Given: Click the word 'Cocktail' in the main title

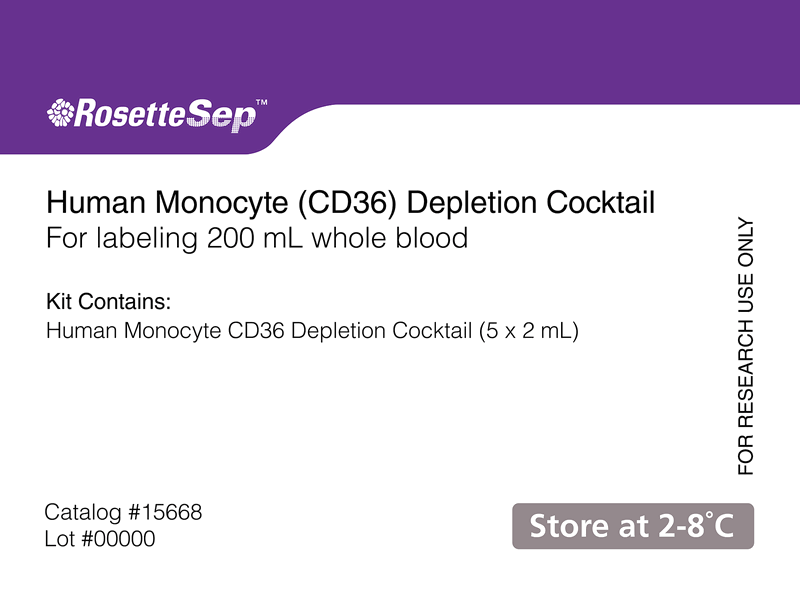Looking at the screenshot, I should 601,203.
